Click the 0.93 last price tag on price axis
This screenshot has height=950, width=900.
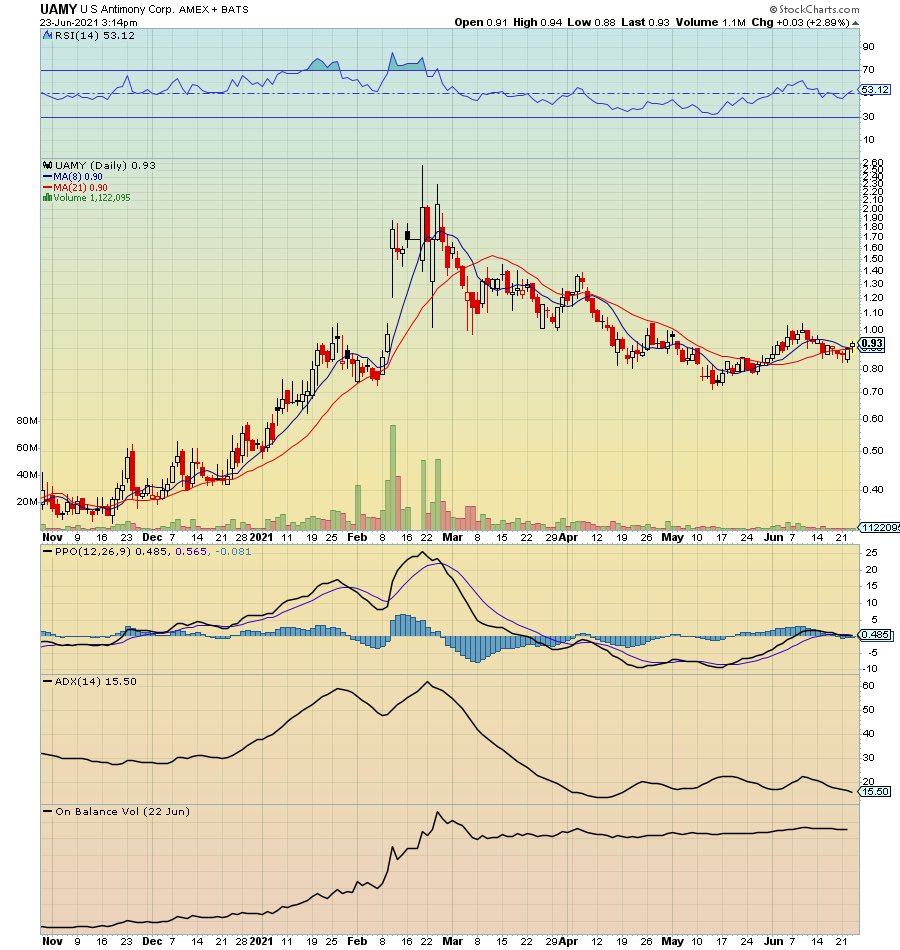(872, 344)
